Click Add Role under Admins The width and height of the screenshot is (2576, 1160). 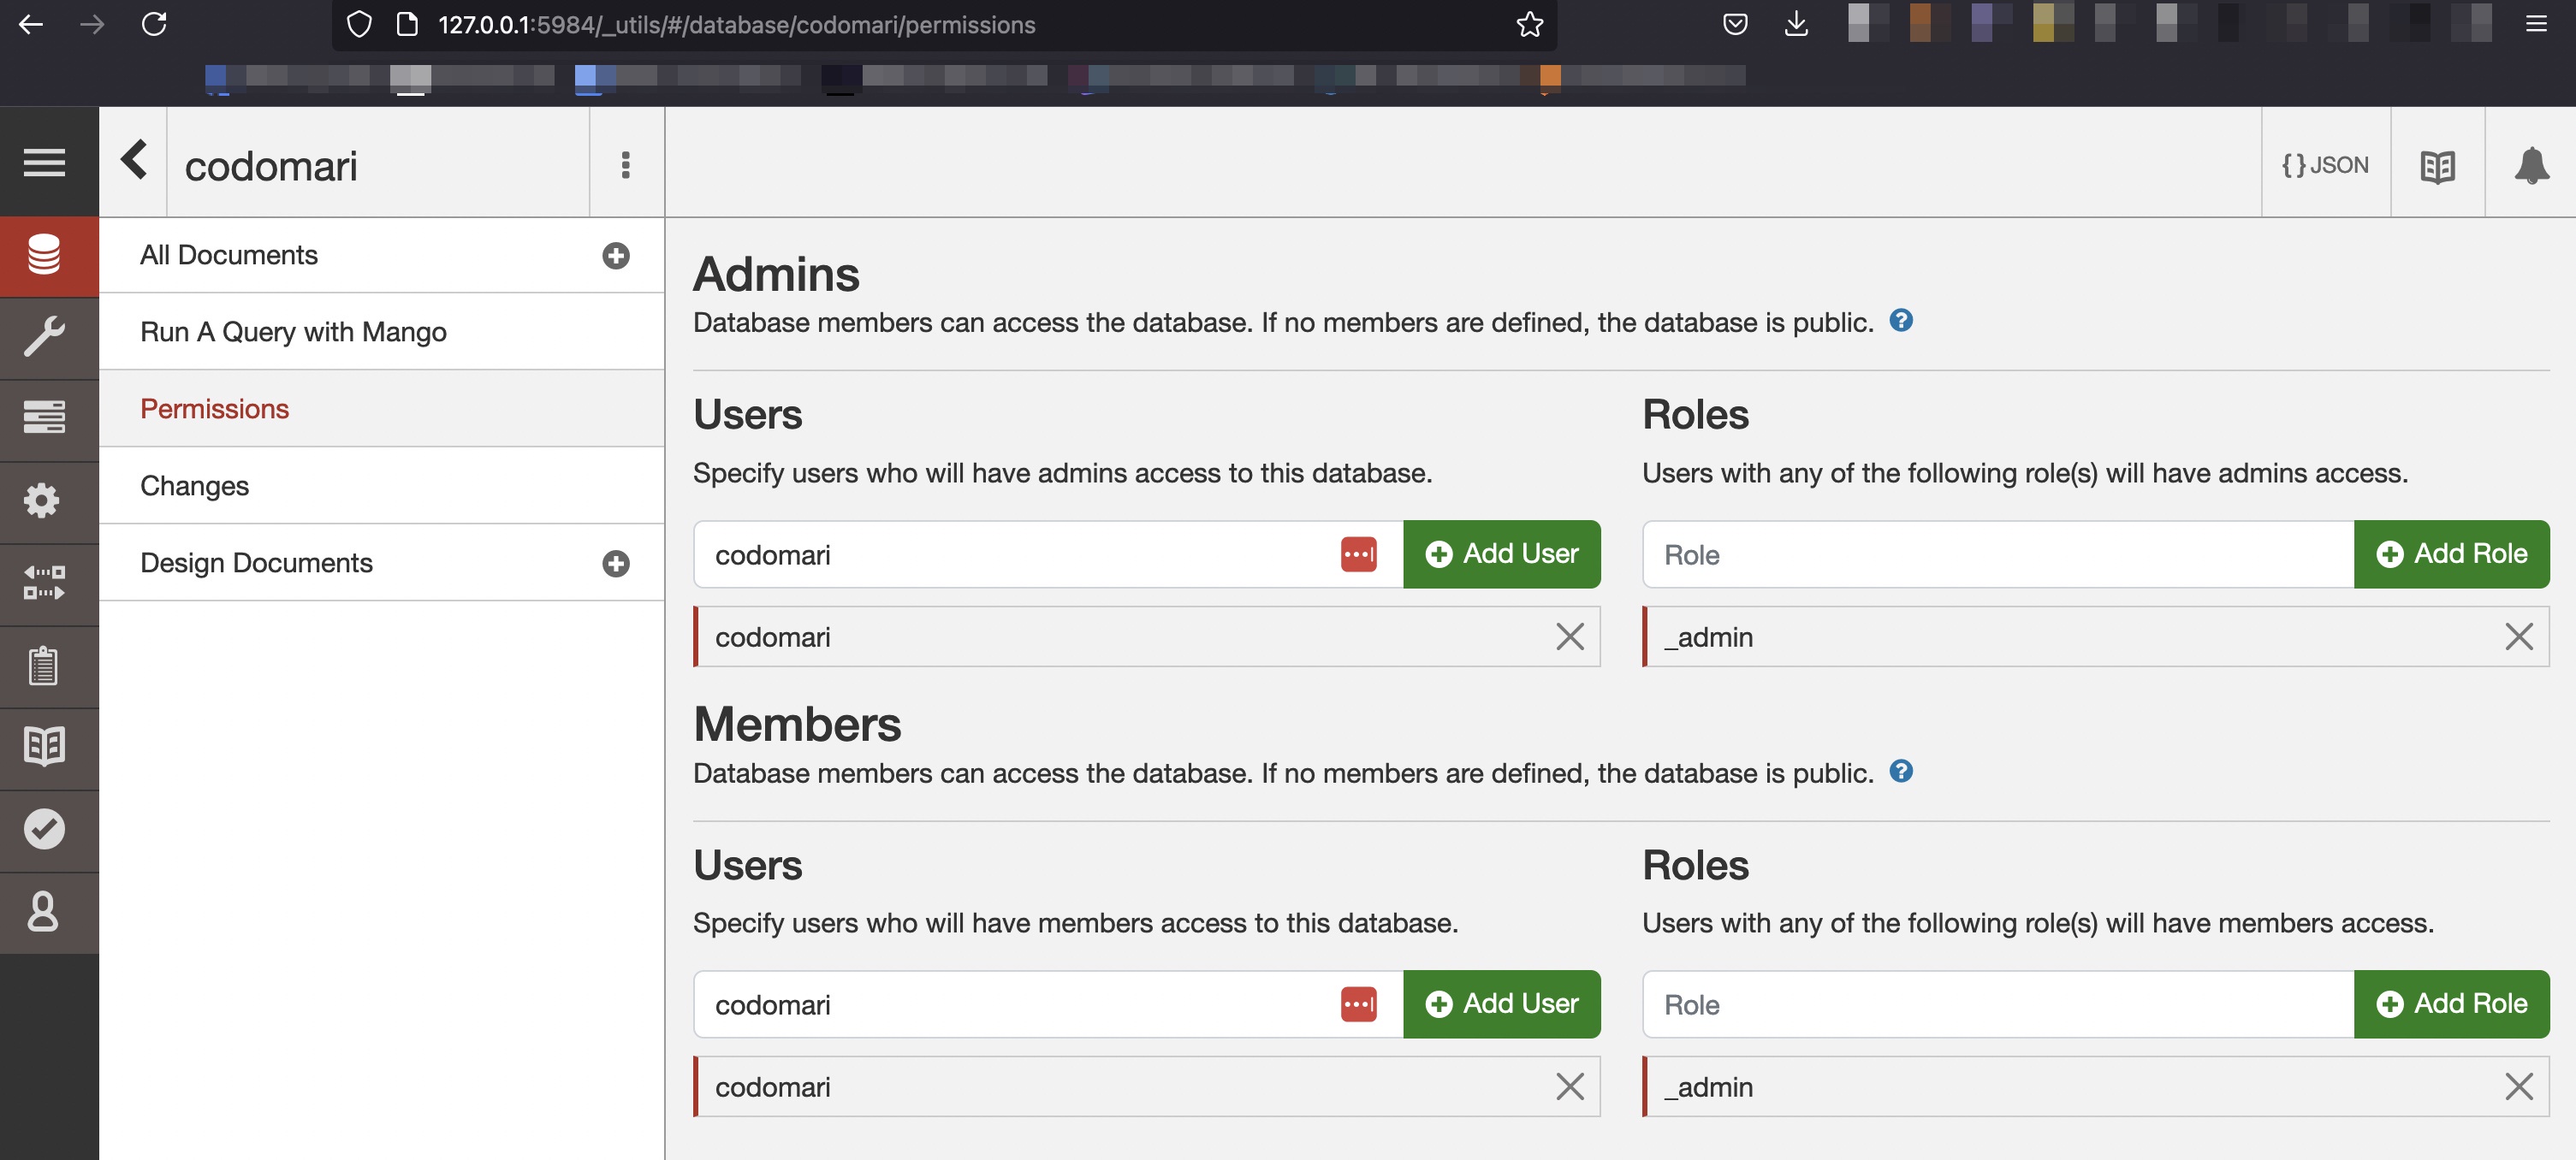pyautogui.click(x=2451, y=554)
